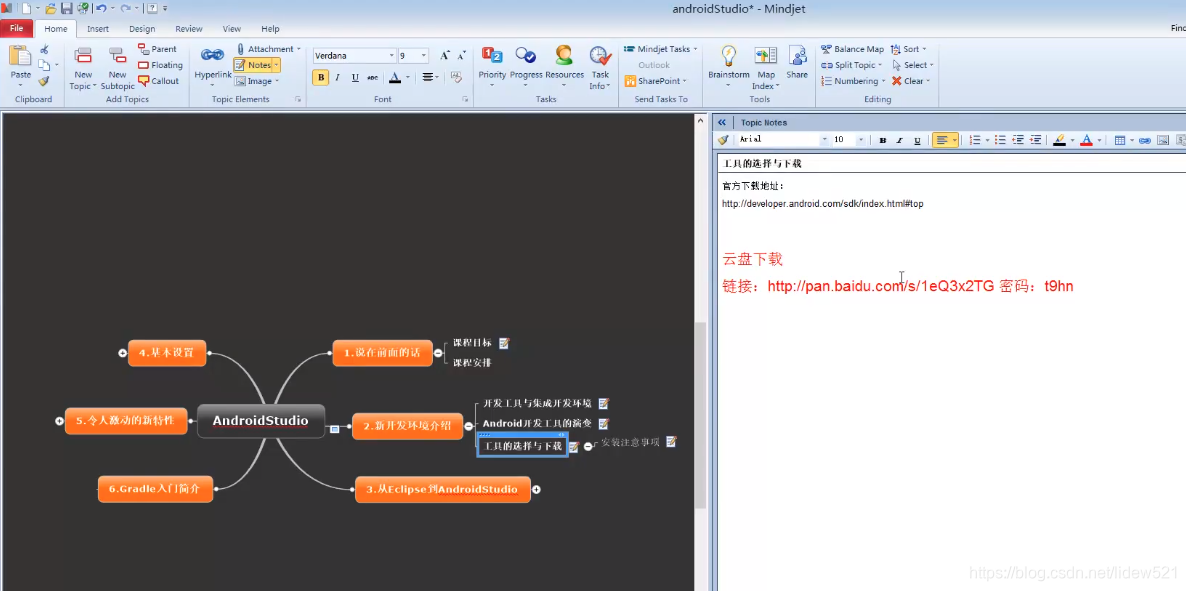The height and width of the screenshot is (591, 1186).
Task: Collapse the Topic Notes pane with double chevron
Action: (722, 123)
